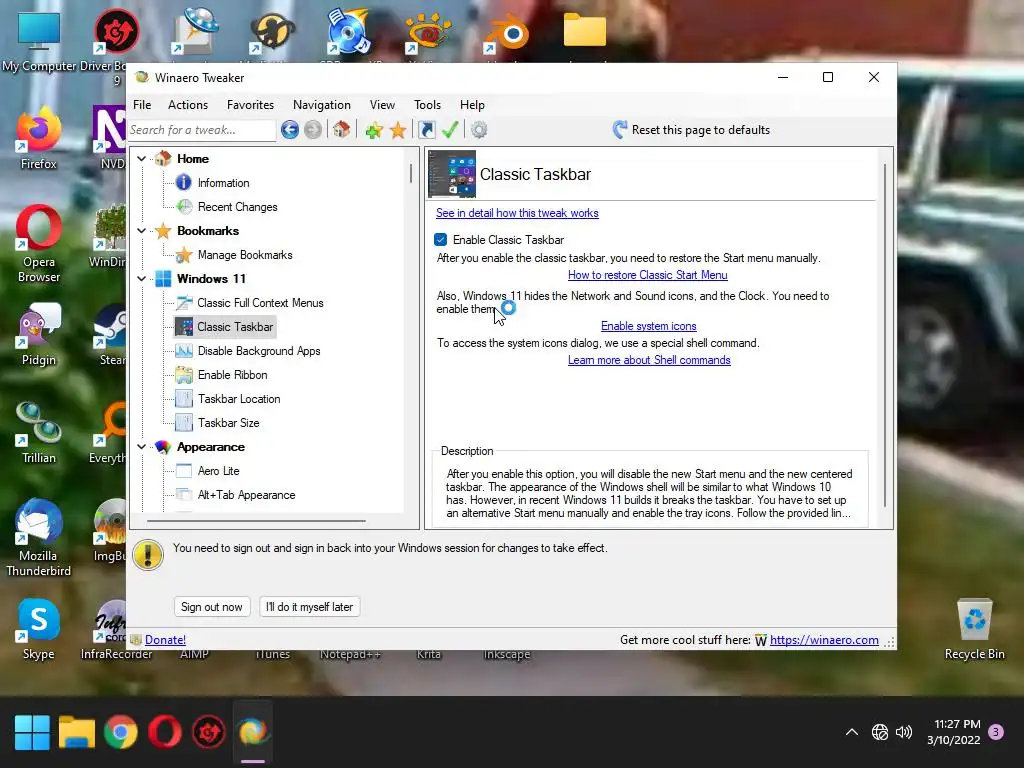The image size is (1024, 768).
Task: Show hidden tray icons chevron
Action: point(852,732)
